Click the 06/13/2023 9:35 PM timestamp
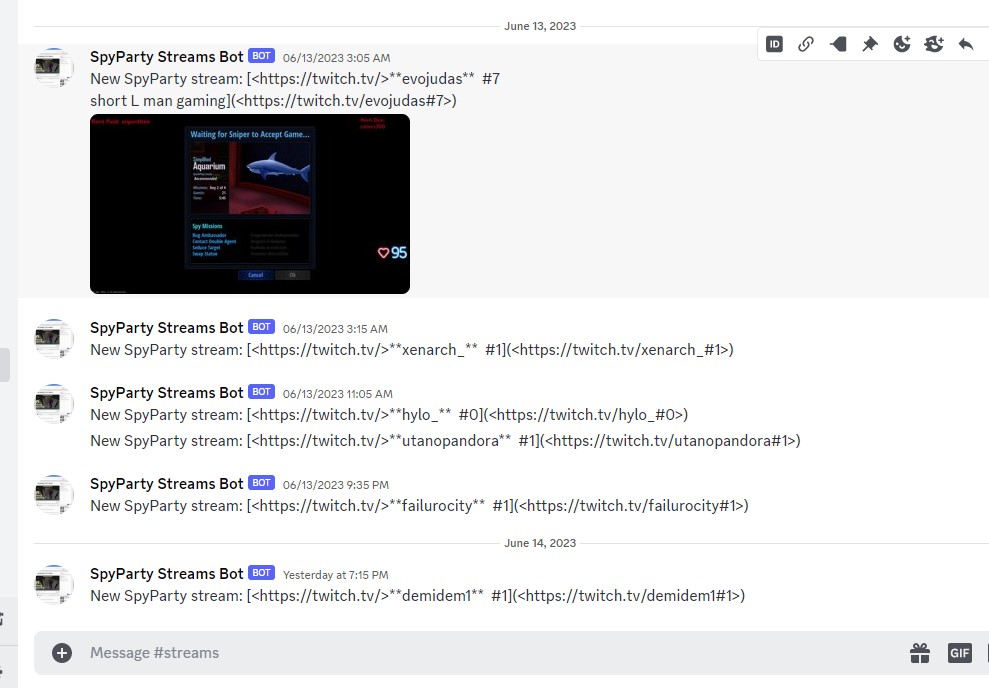The image size is (989, 688). [x=336, y=485]
